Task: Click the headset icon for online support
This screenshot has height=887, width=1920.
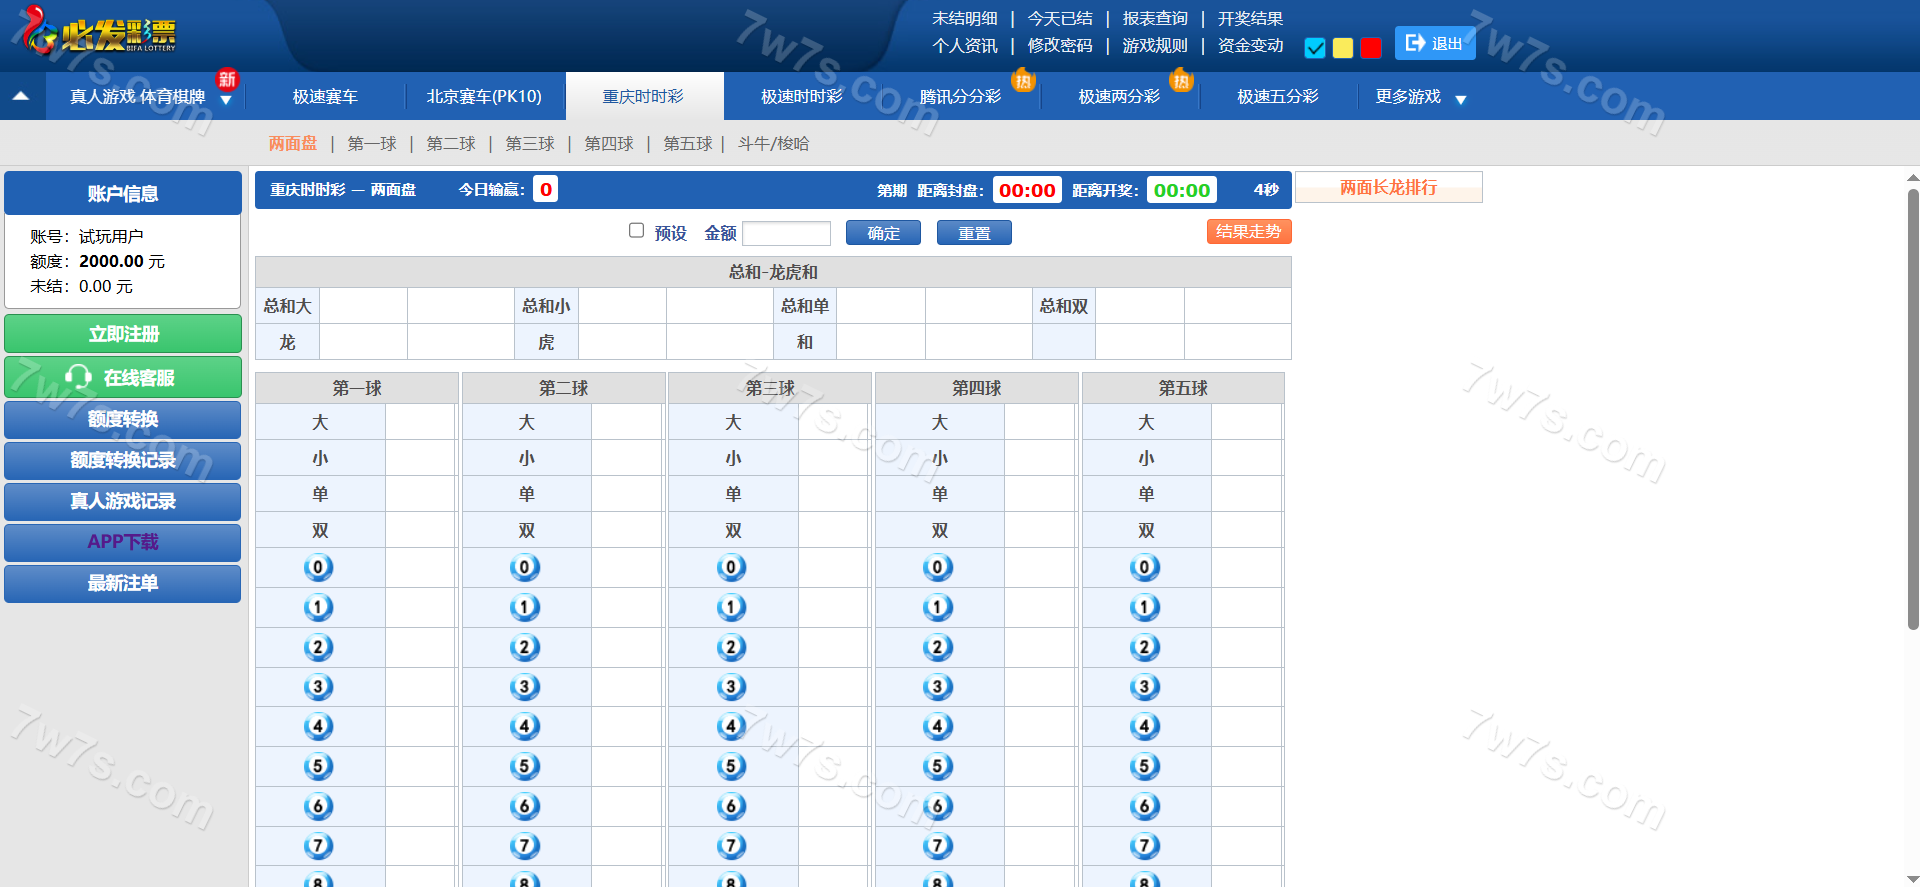Action: 78,377
